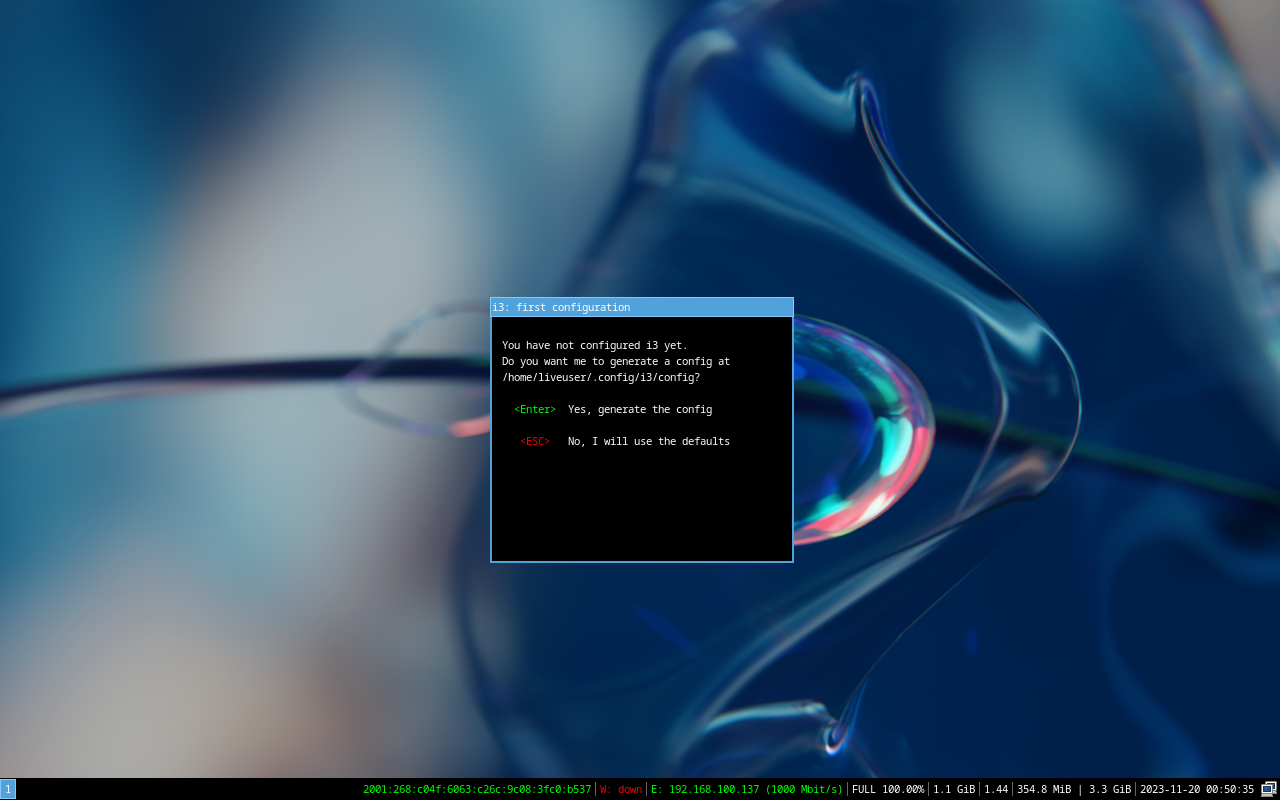The width and height of the screenshot is (1280, 800).
Task: Click the Ethernet 192.168.100.137 status entry
Action: coord(747,789)
